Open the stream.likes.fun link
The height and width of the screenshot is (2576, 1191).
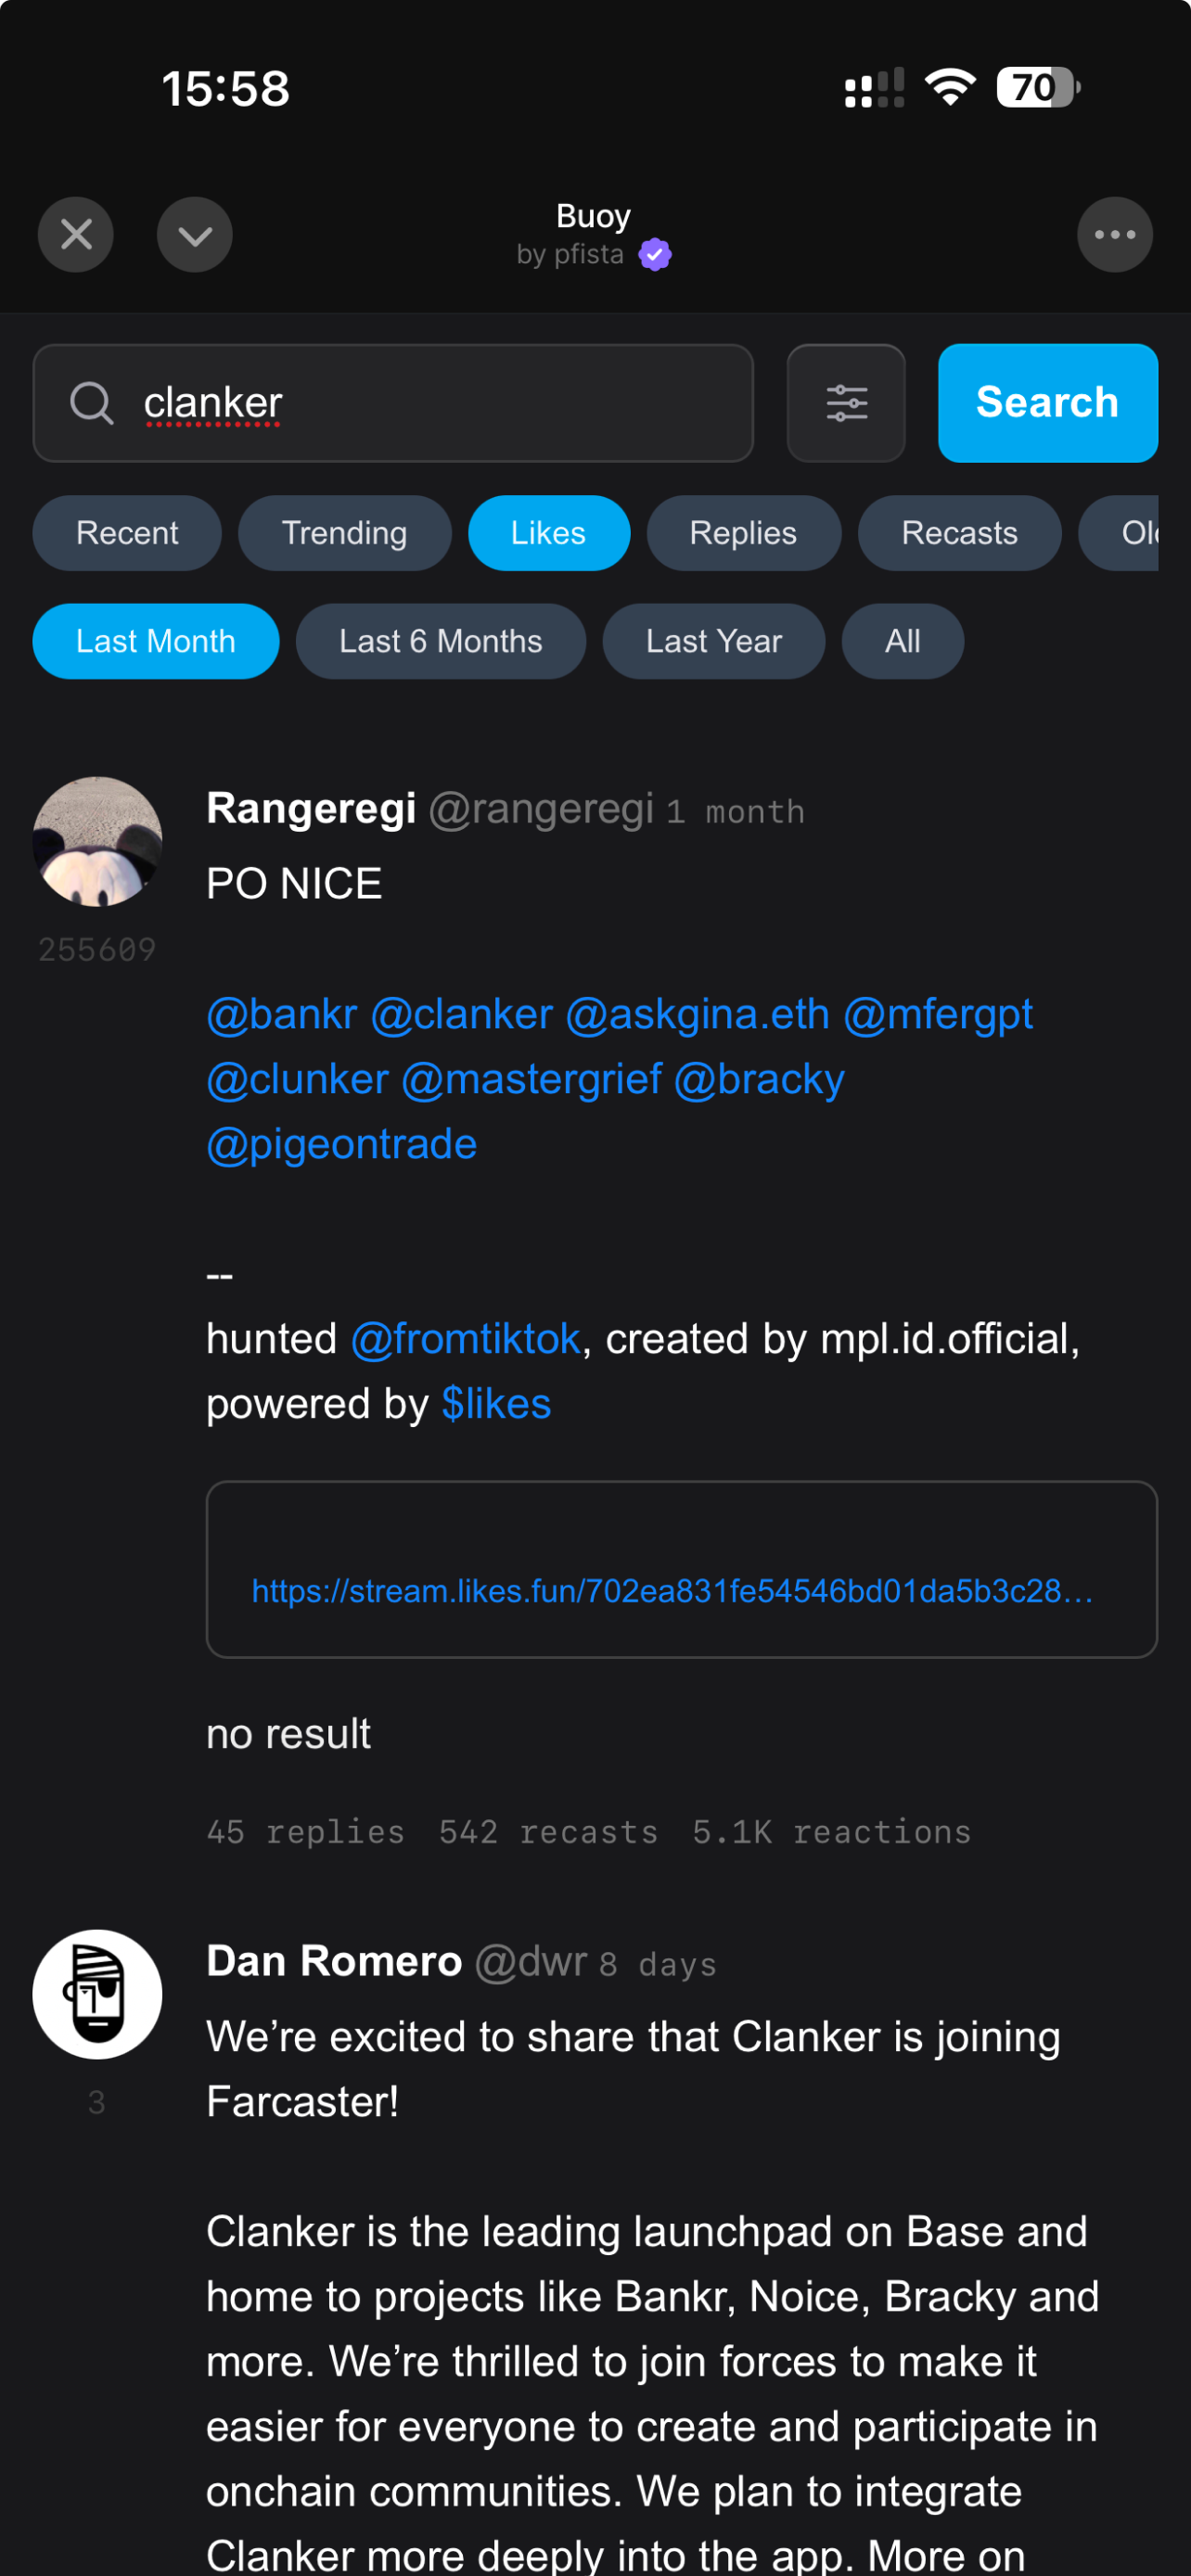pos(672,1590)
